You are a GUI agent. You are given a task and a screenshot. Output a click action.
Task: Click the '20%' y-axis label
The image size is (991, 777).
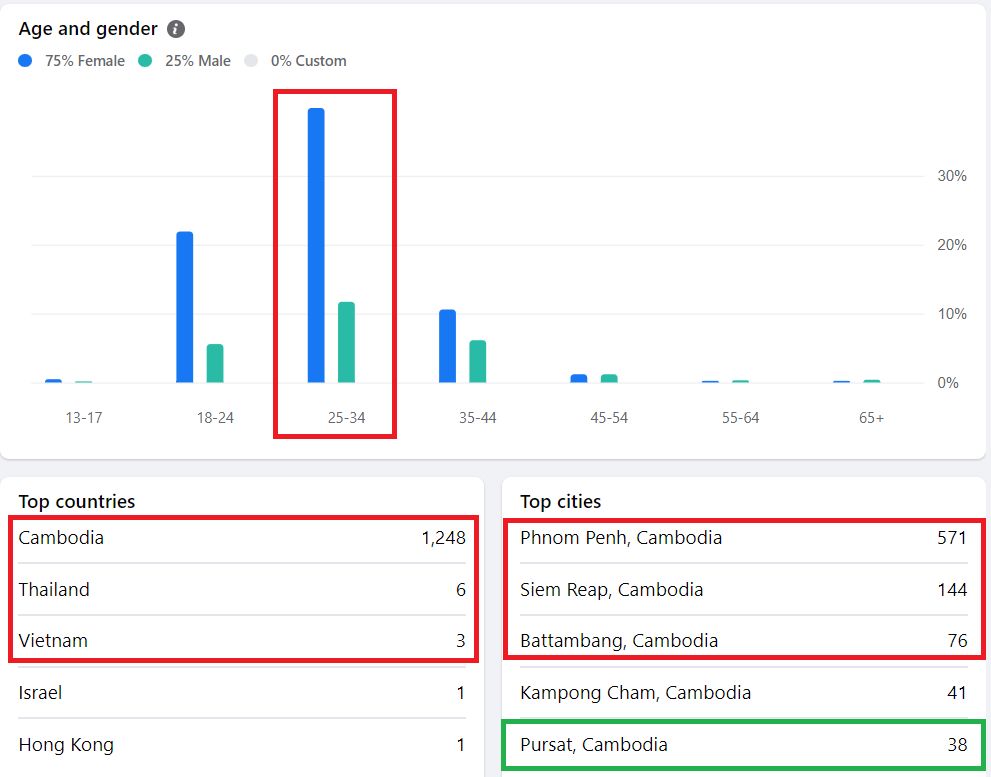point(952,245)
